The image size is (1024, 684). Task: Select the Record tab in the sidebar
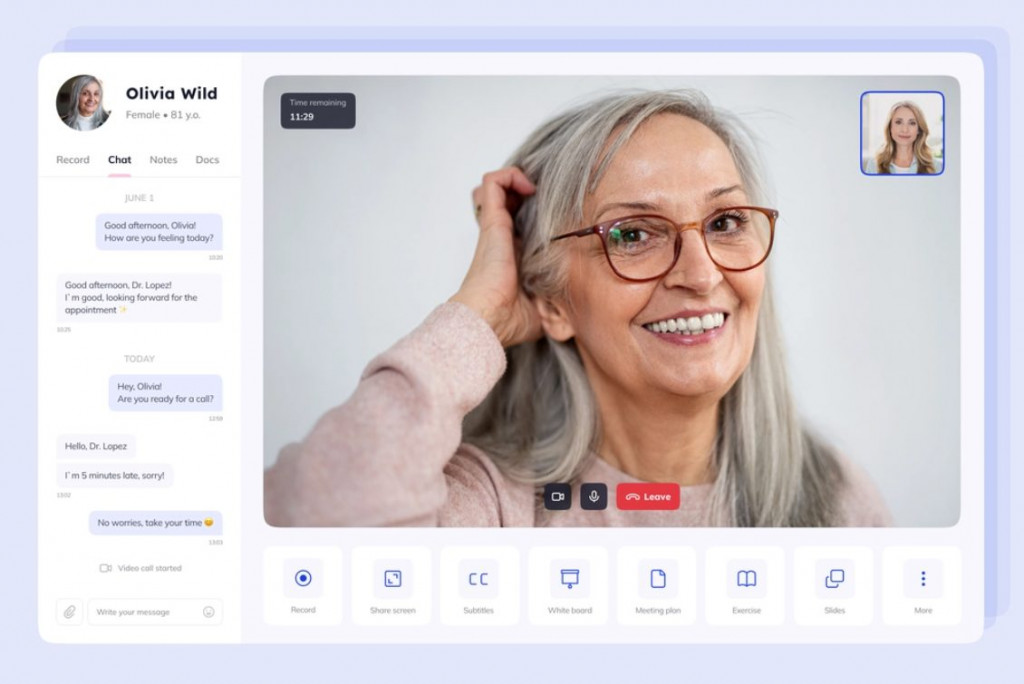(72, 159)
